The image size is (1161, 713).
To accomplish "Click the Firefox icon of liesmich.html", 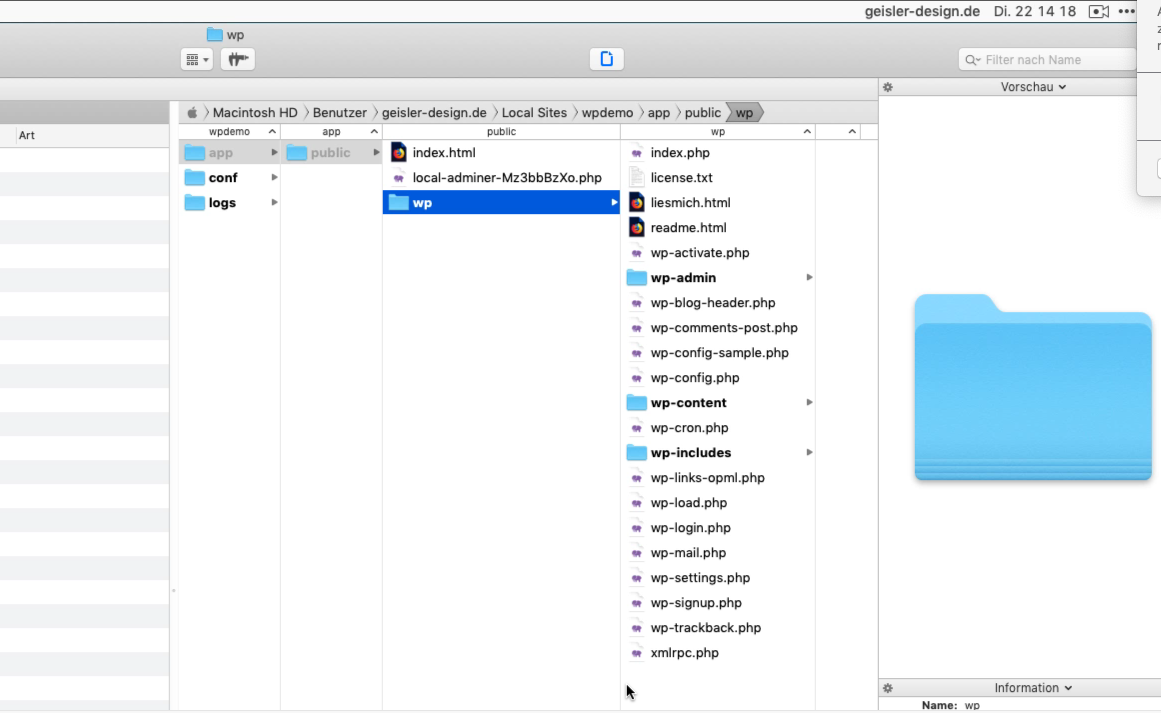I will pyautogui.click(x=636, y=203).
